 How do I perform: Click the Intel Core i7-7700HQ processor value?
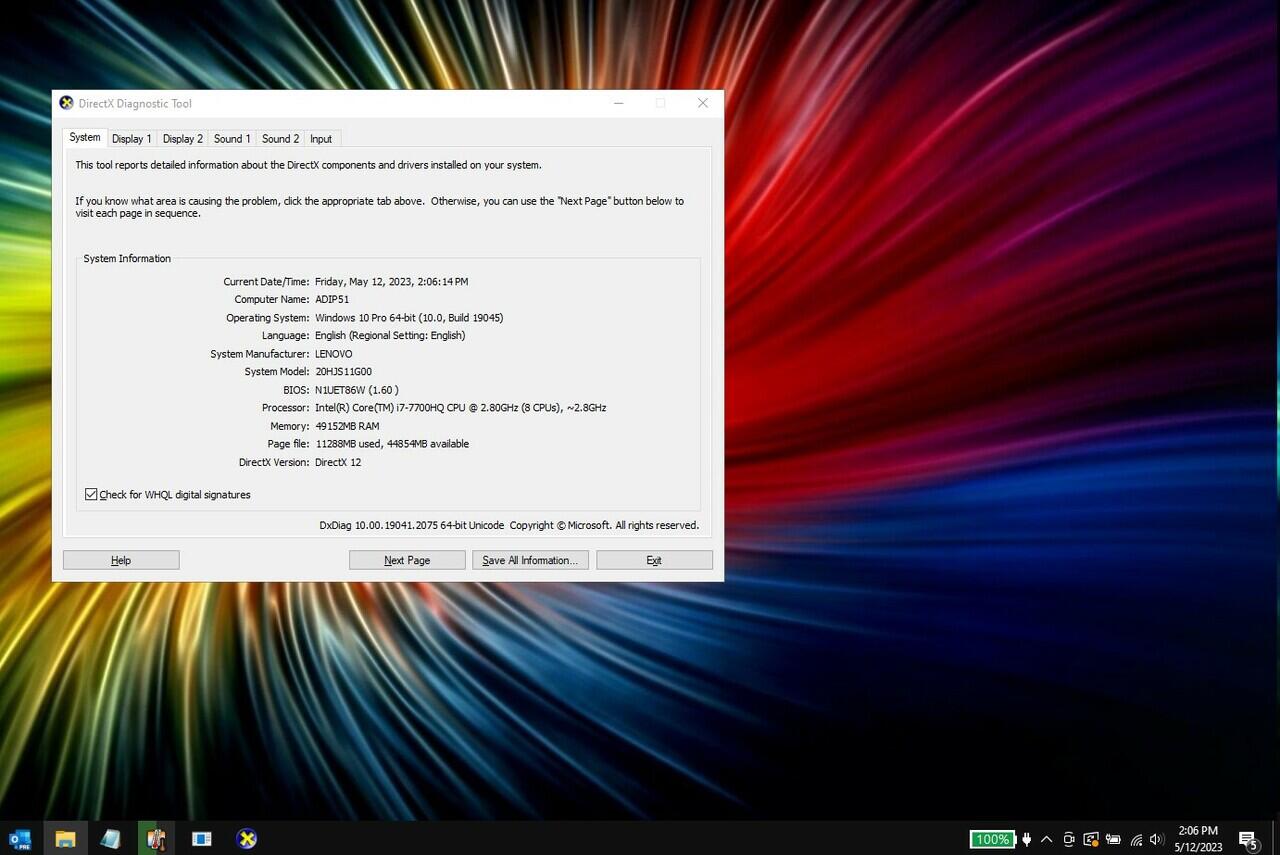(461, 407)
